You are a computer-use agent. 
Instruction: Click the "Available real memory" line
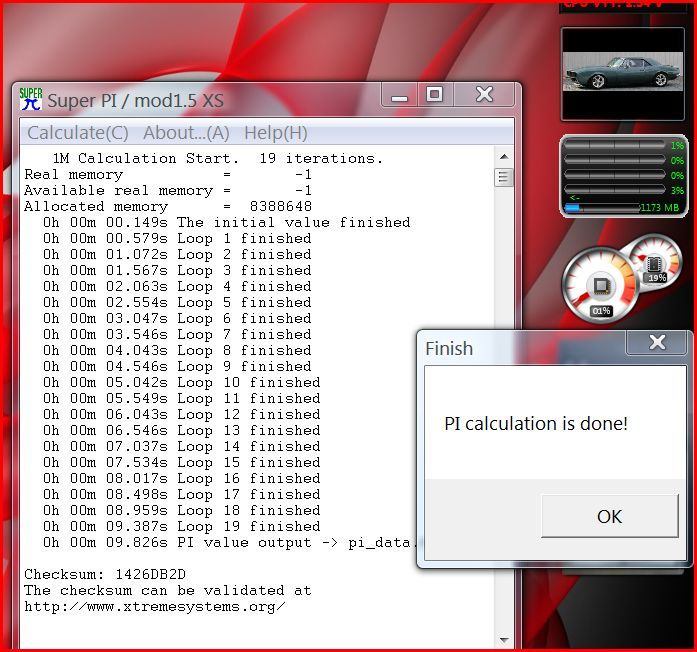[168, 190]
